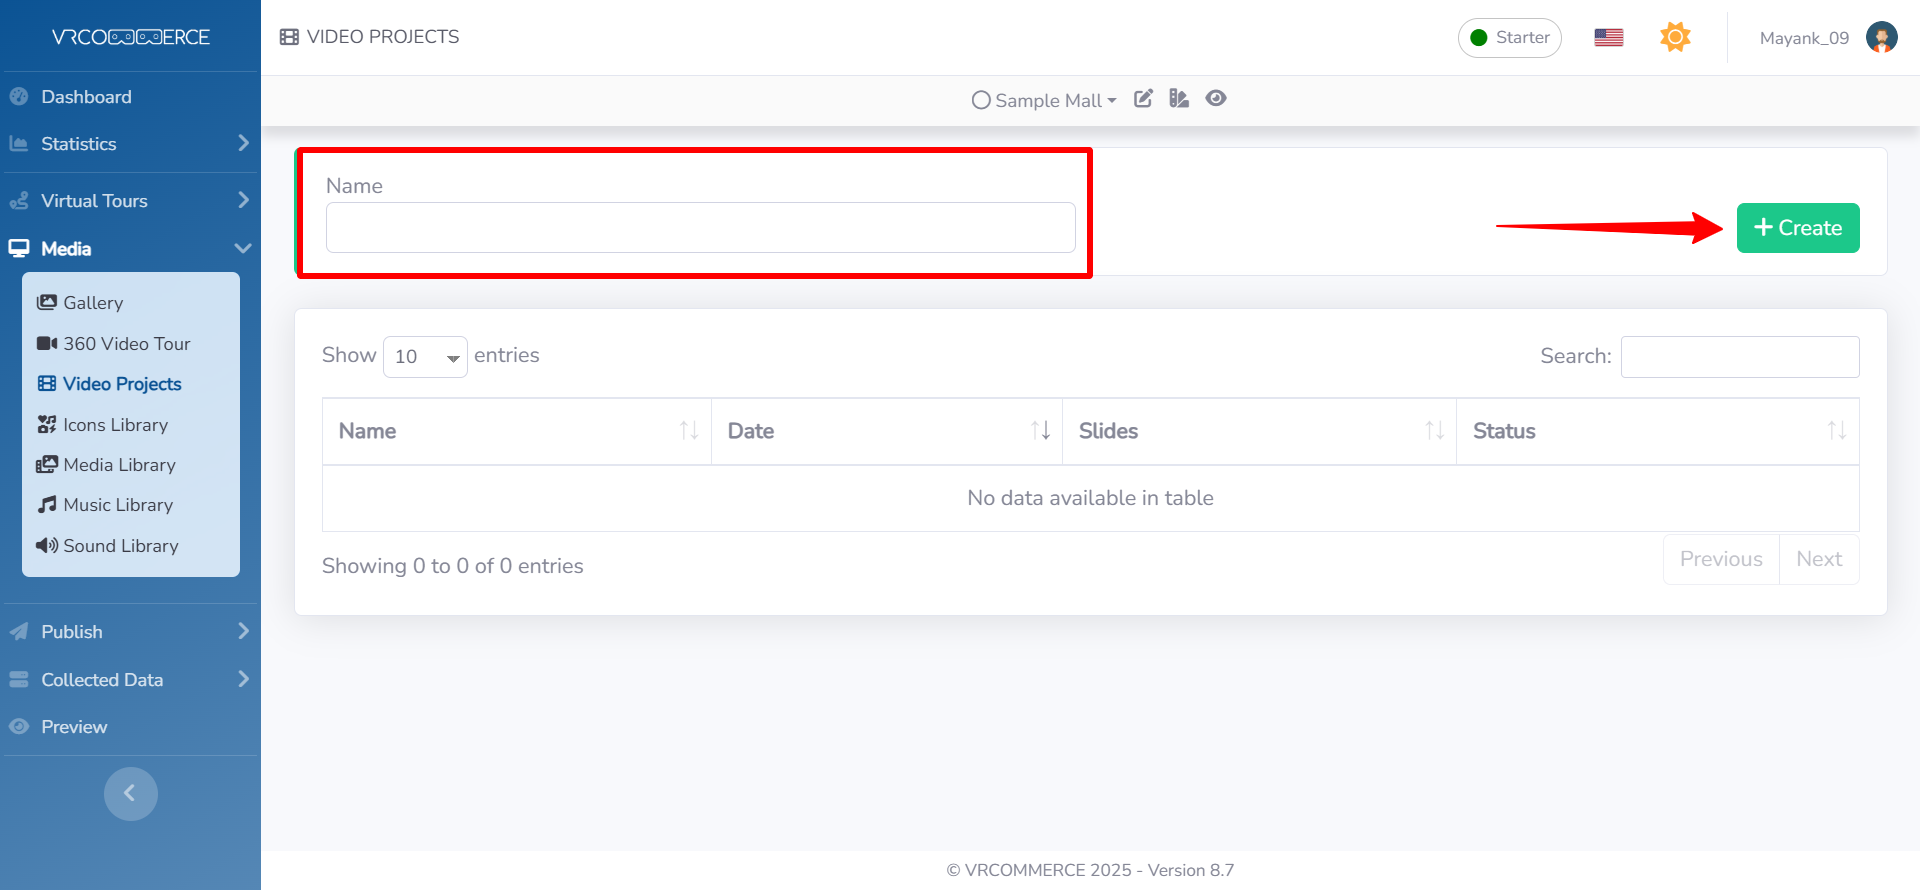Click the Starter plan badge

[1509, 38]
